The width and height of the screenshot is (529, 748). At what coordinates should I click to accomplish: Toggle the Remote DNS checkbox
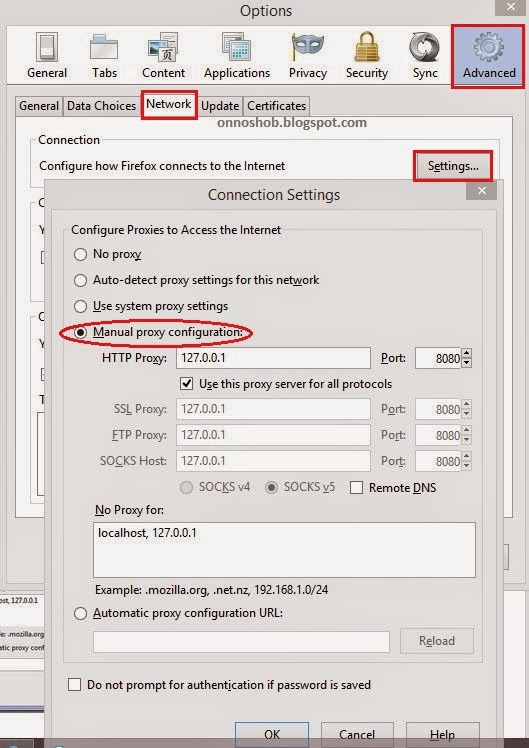(356, 488)
